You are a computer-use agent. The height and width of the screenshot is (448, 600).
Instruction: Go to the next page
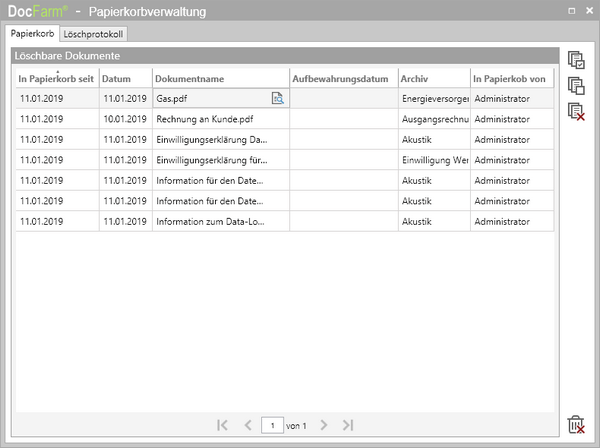click(x=323, y=425)
